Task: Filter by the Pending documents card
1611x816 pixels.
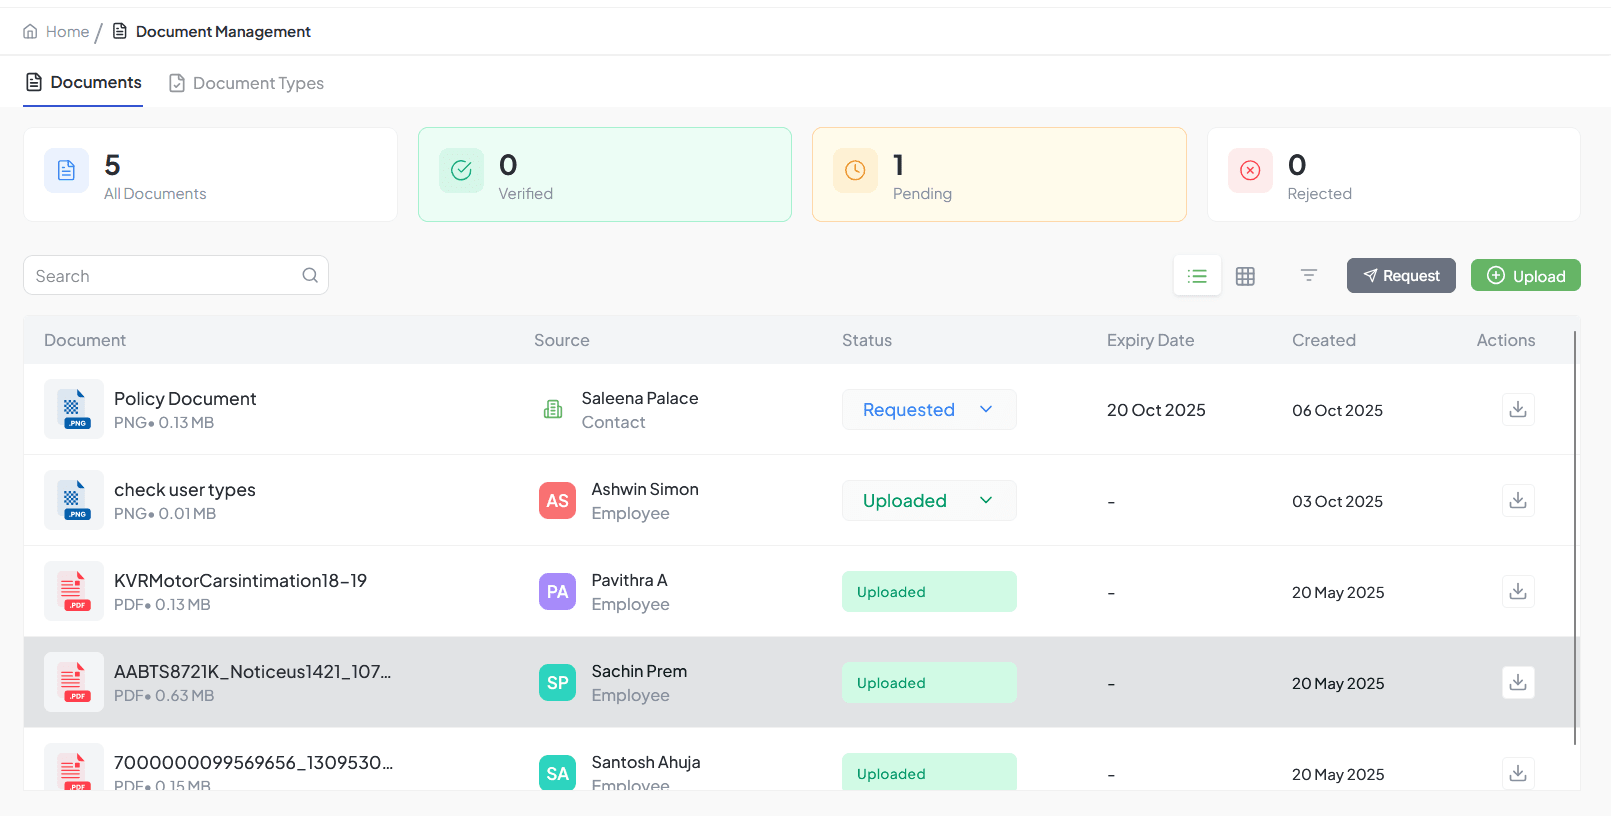Action: pyautogui.click(x=998, y=175)
